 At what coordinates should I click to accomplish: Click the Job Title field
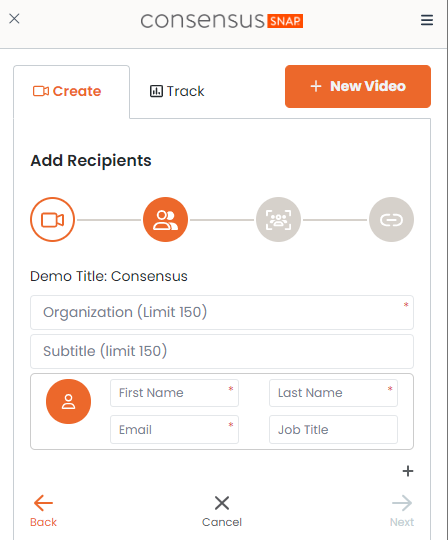(x=333, y=429)
